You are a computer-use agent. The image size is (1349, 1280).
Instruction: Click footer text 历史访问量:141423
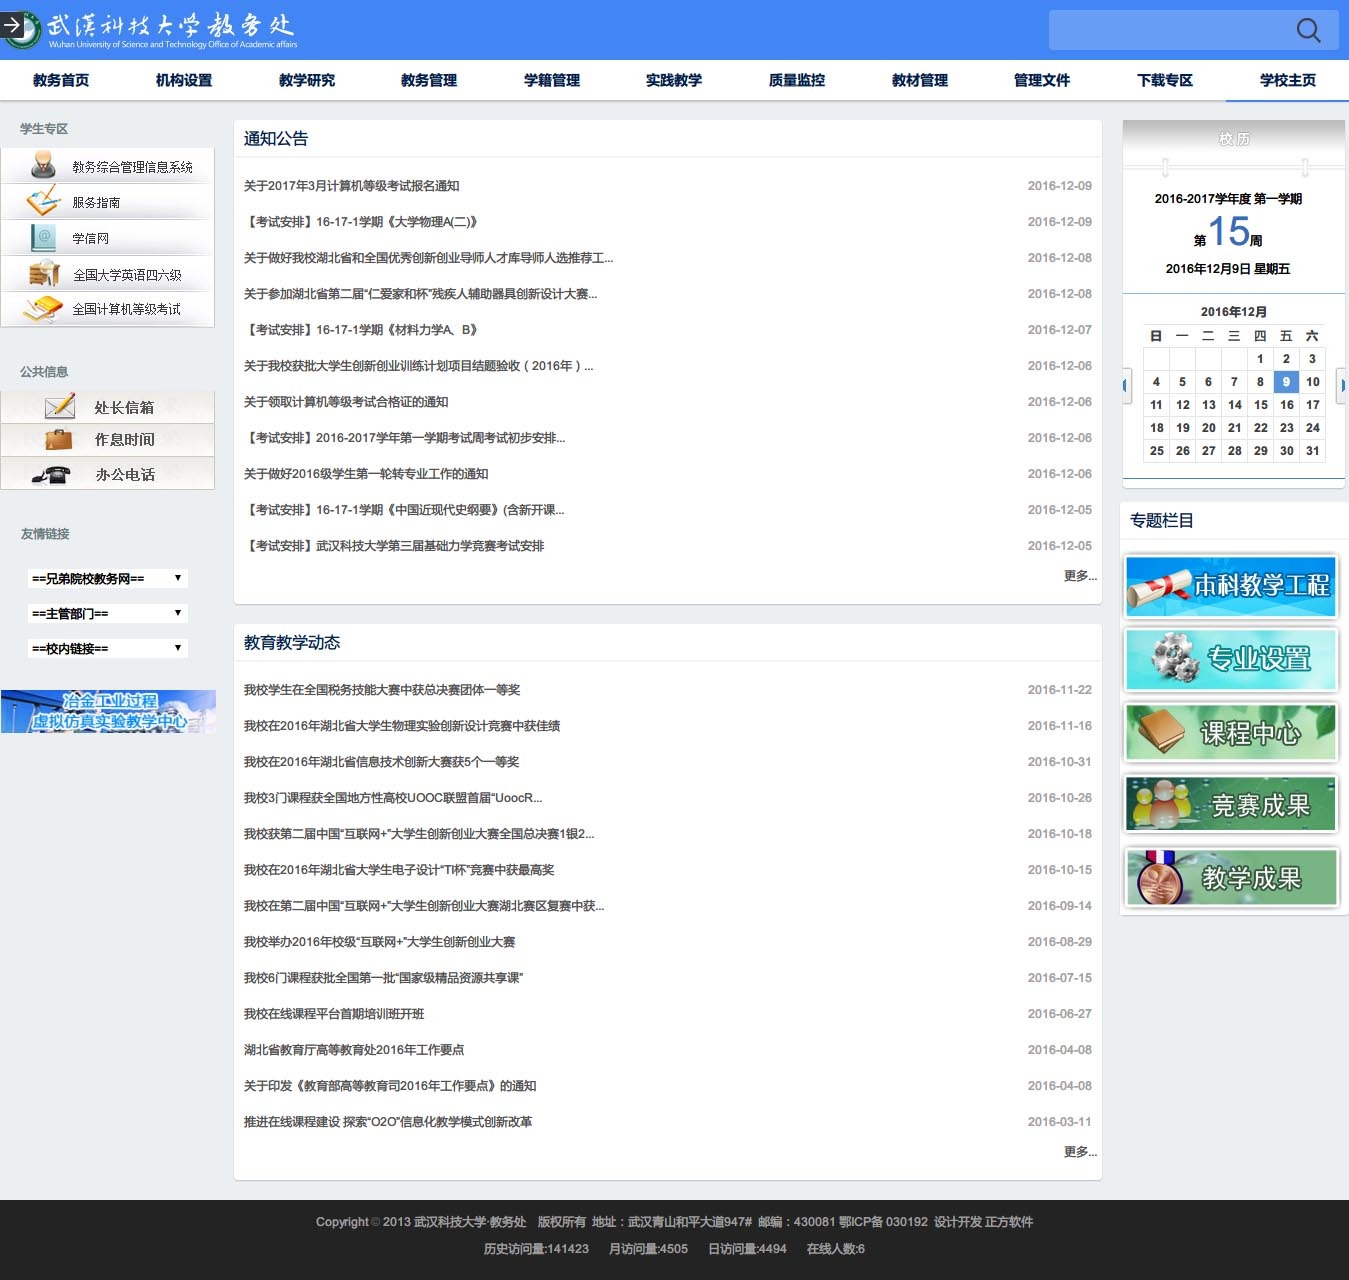pyautogui.click(x=536, y=1249)
